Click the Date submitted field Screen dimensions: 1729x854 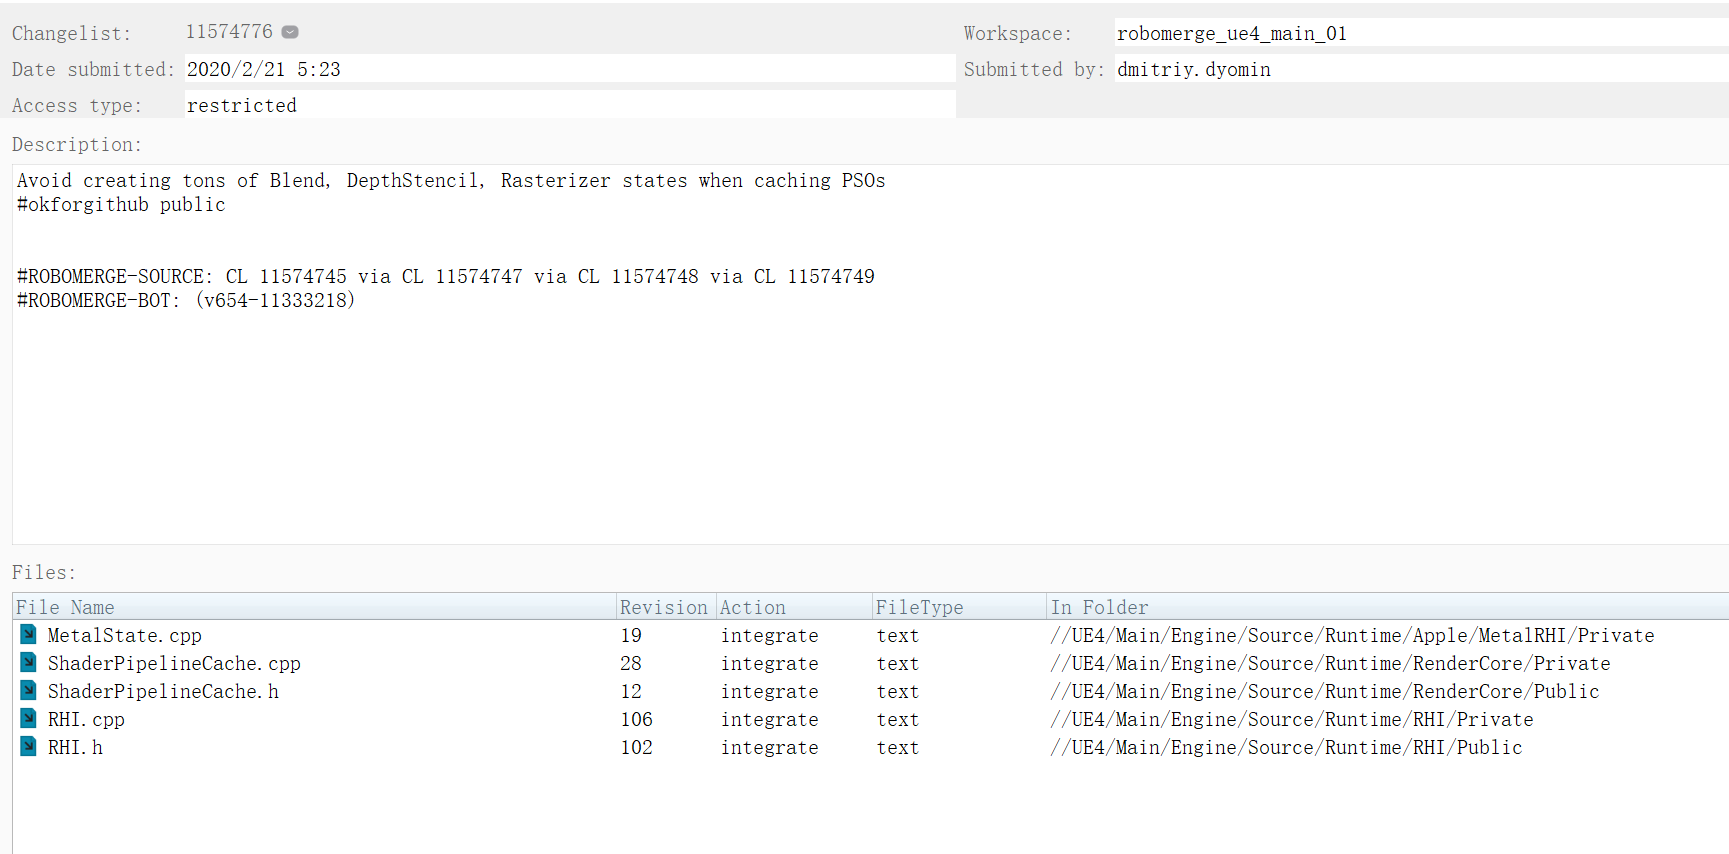(x=570, y=69)
